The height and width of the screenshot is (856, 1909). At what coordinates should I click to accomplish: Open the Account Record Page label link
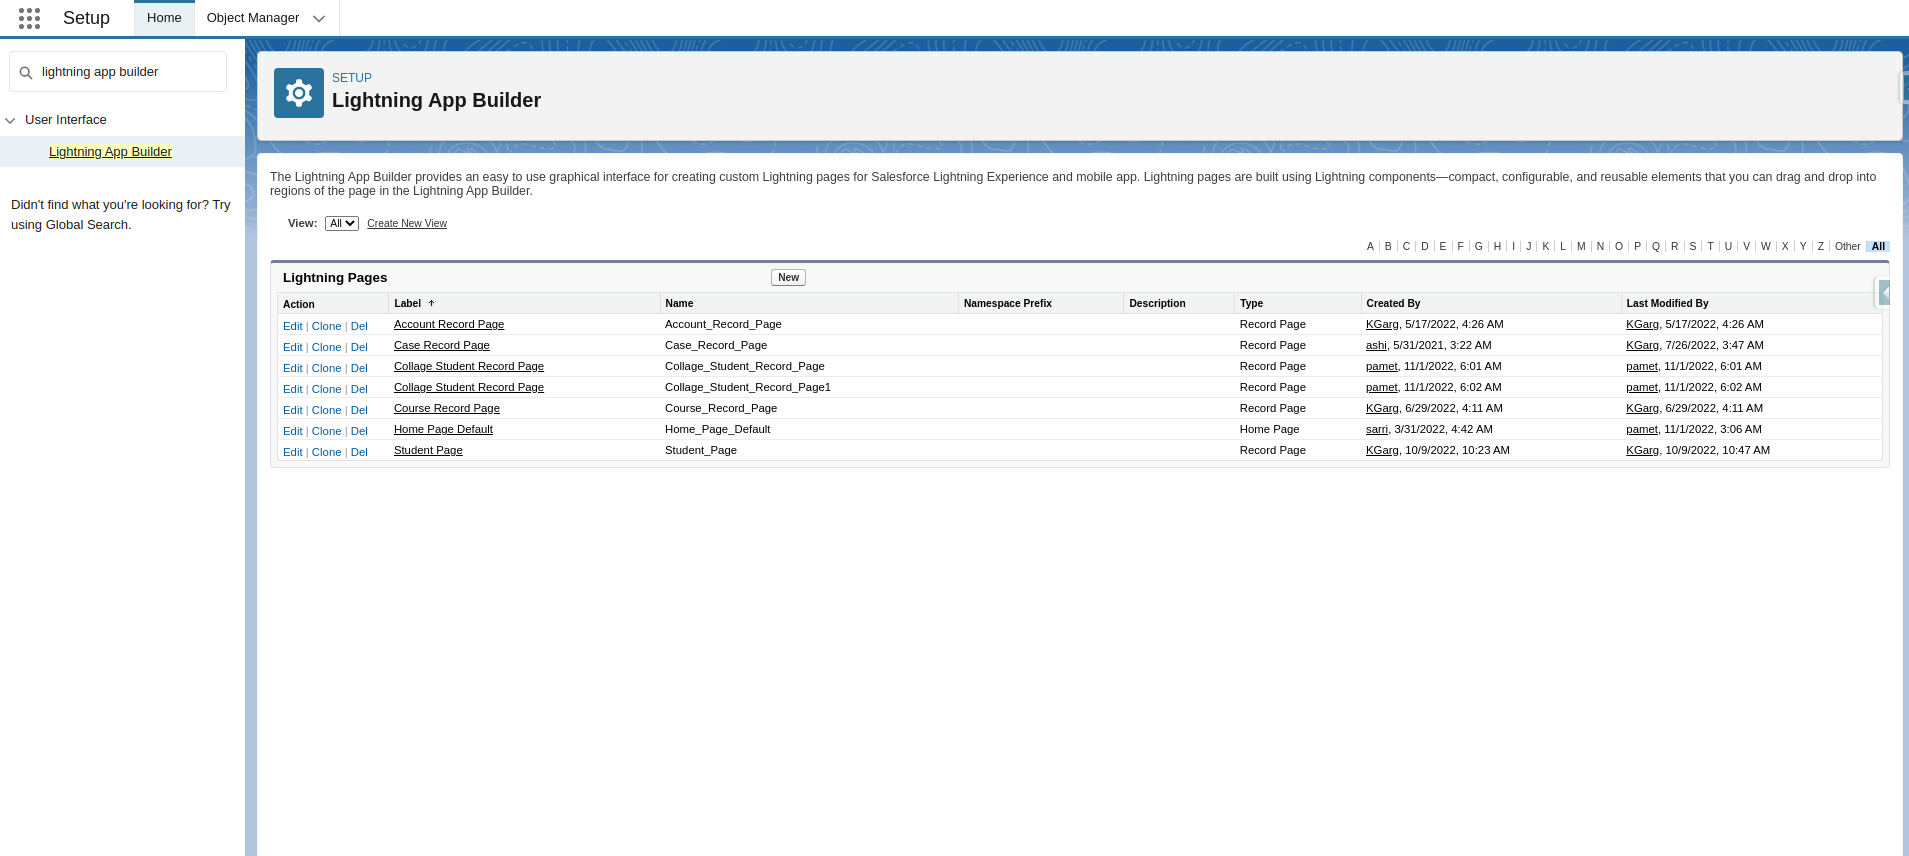tap(449, 324)
